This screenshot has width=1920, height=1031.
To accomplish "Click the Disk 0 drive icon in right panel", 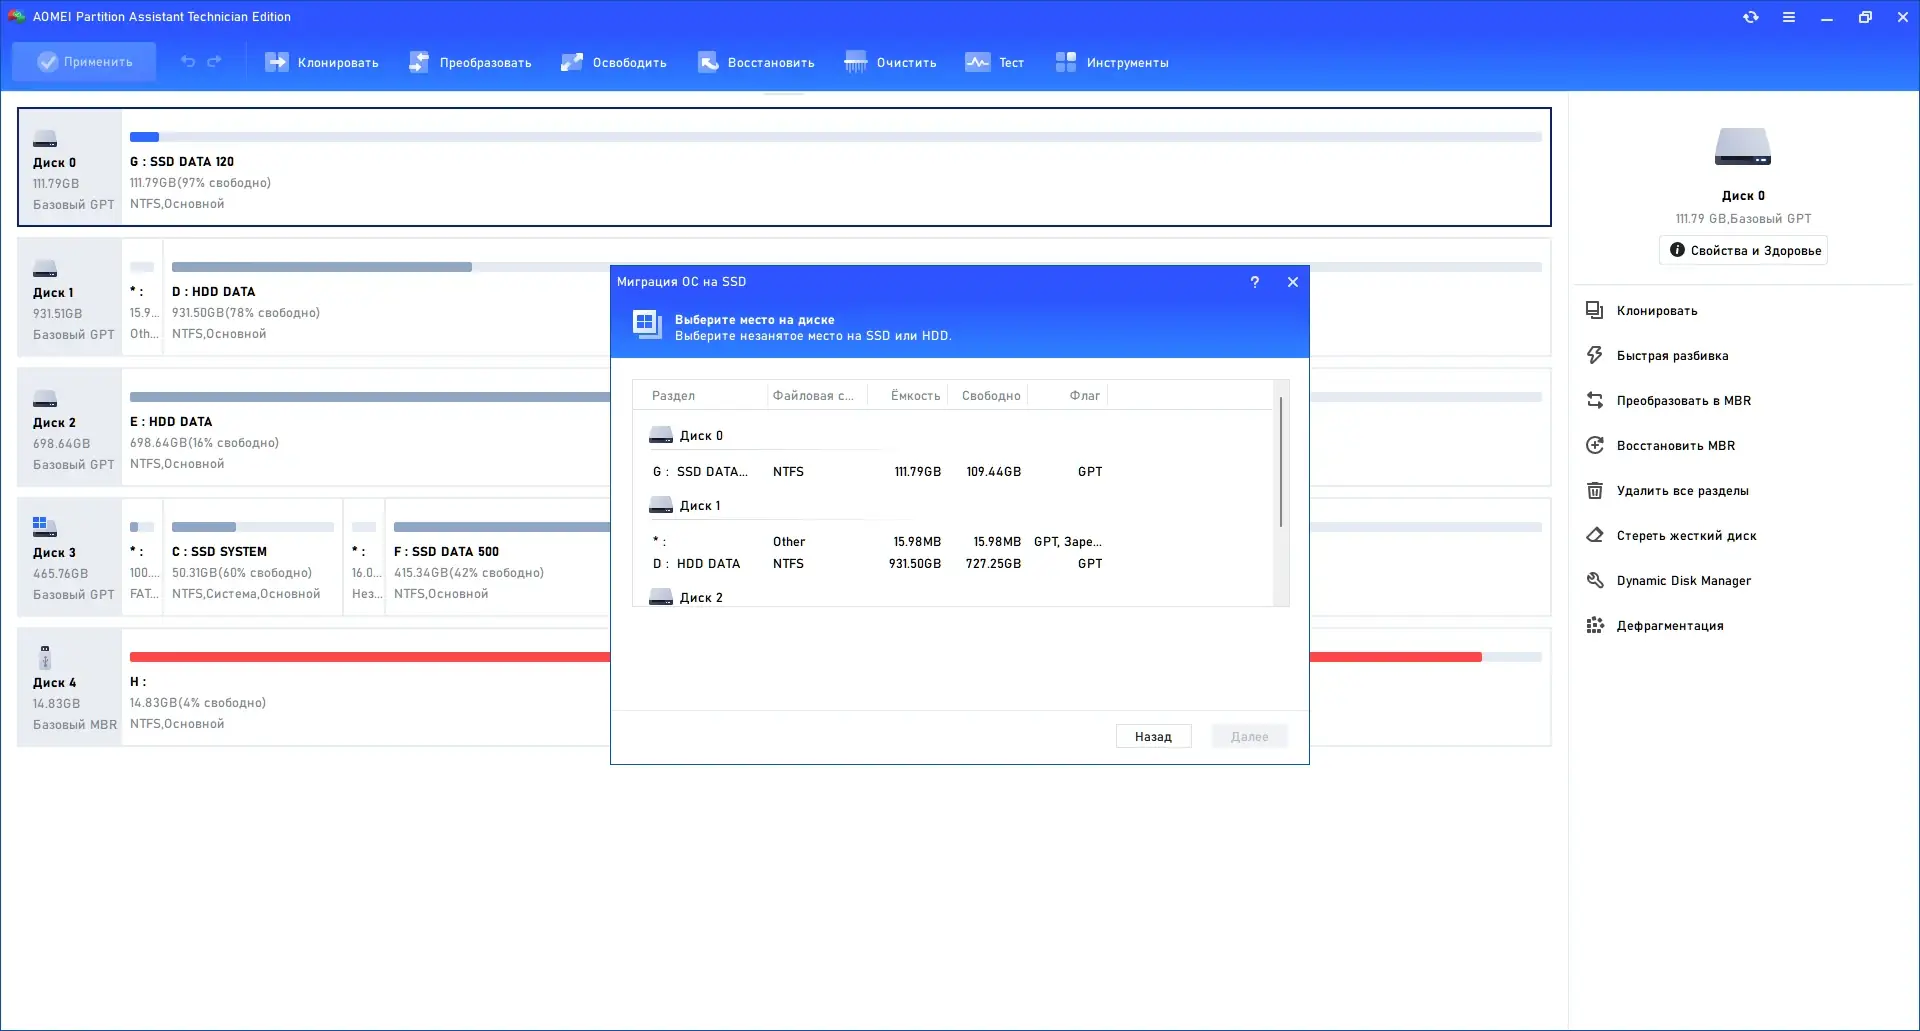I will (1743, 147).
